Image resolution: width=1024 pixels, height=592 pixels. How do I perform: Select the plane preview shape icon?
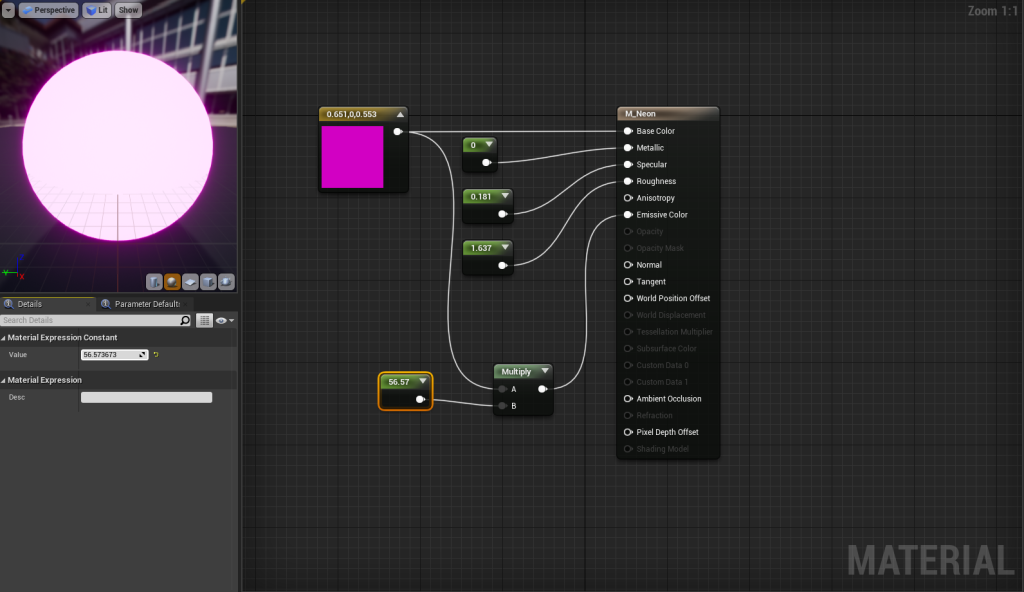coord(191,282)
